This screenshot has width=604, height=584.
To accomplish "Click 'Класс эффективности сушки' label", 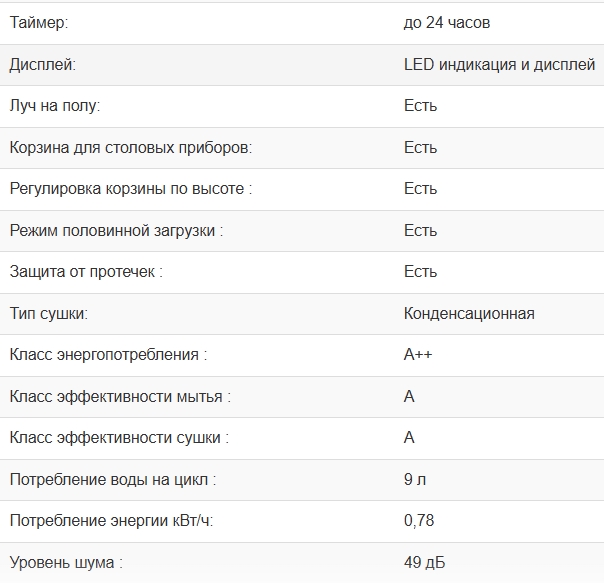I will tap(119, 437).
